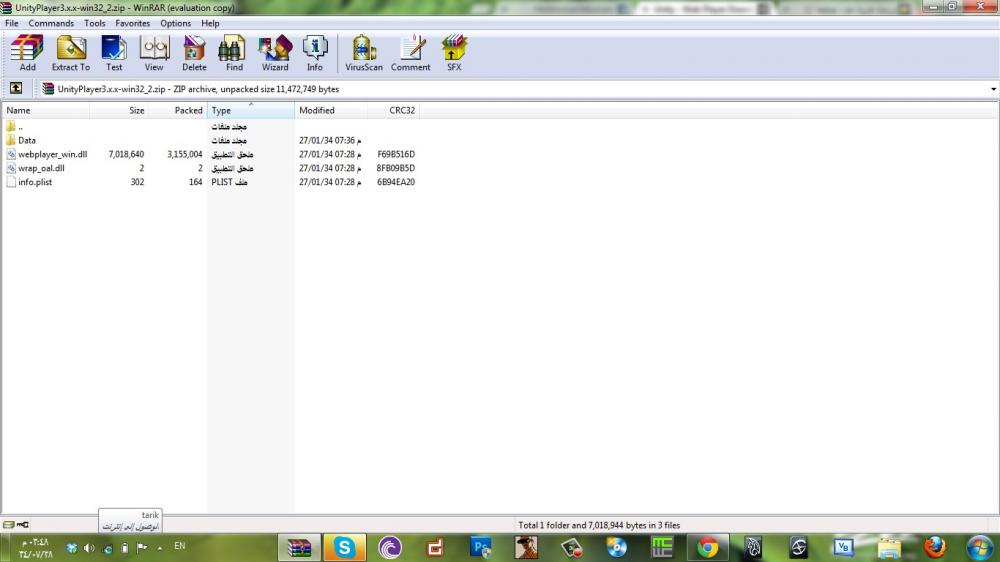
Task: Click the Dropbox tray icon
Action: click(71, 548)
